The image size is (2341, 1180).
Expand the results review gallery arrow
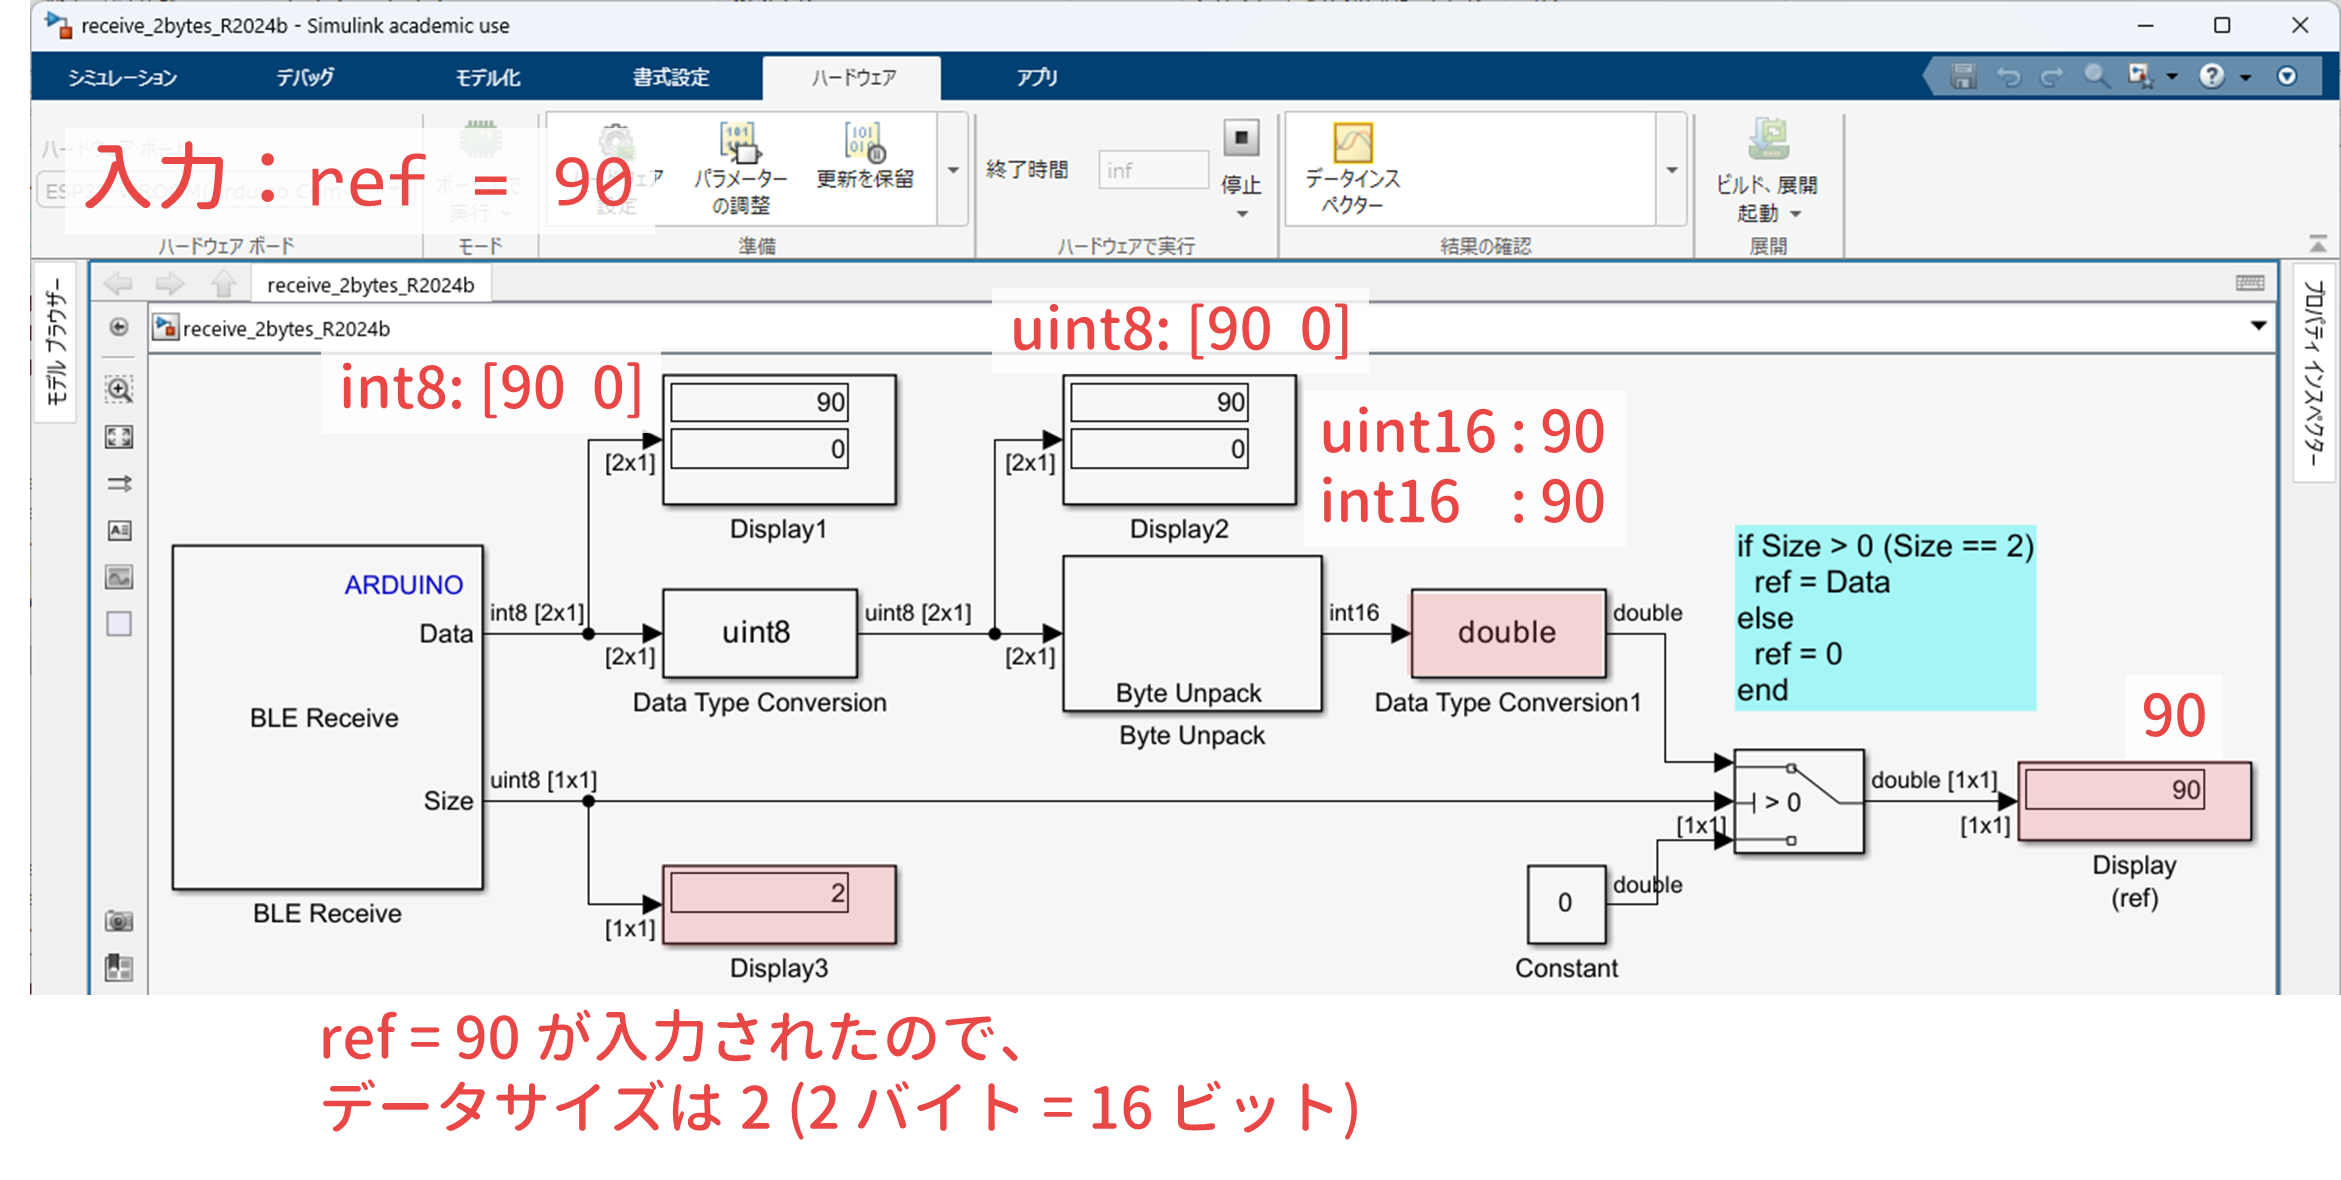[1671, 170]
